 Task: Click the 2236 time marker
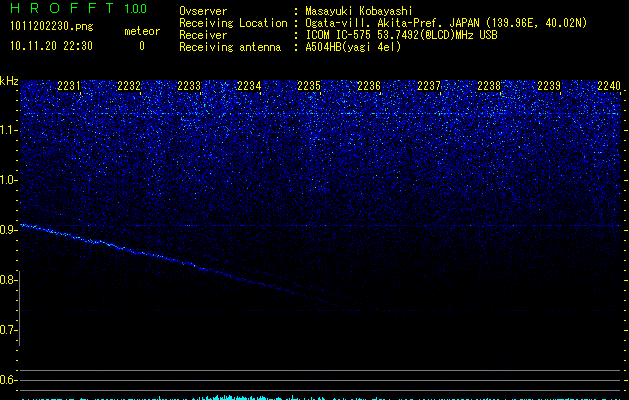pyautogui.click(x=369, y=86)
